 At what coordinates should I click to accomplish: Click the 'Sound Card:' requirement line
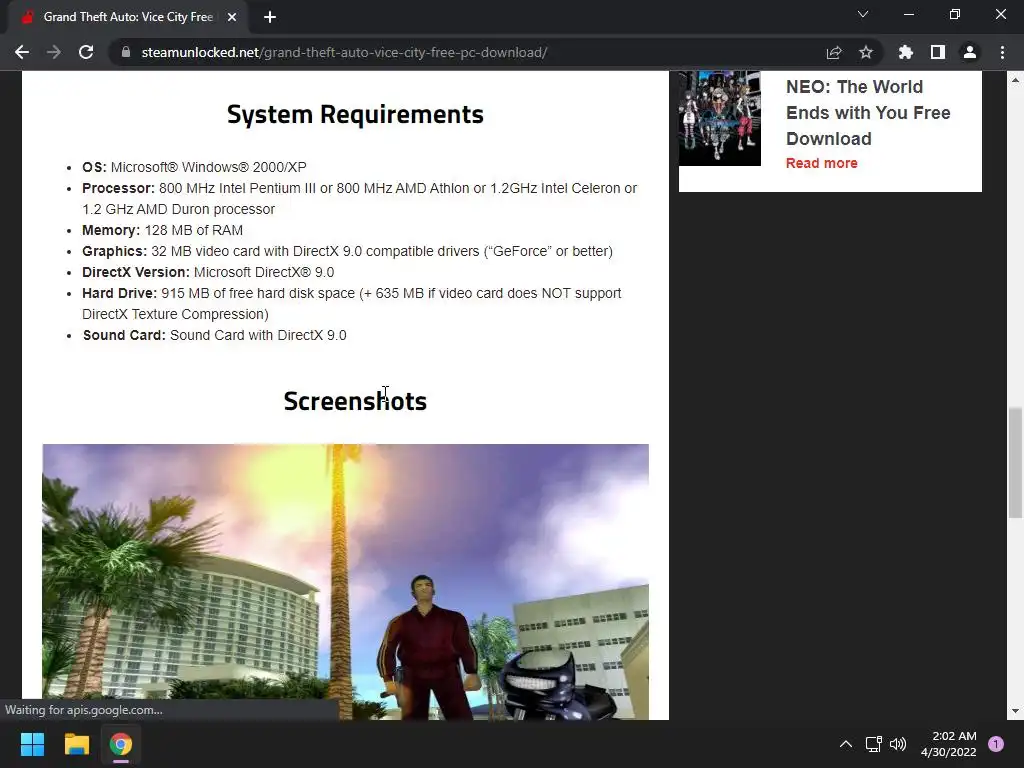pyautogui.click(x=214, y=335)
